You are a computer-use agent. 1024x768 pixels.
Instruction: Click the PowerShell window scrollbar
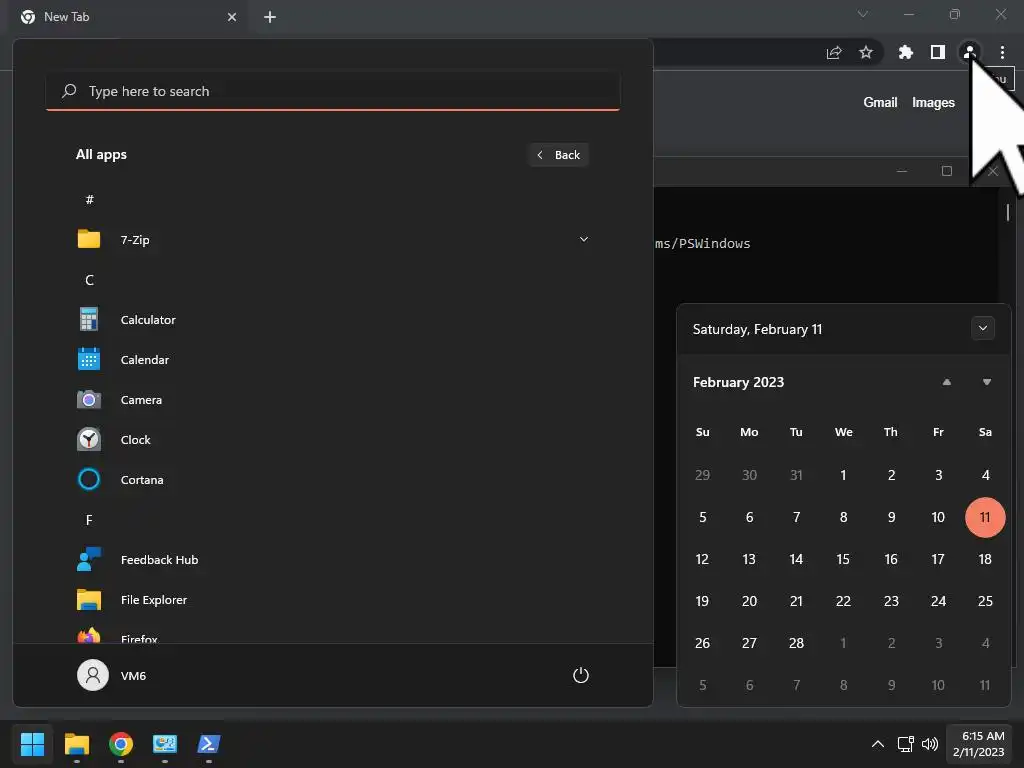pos(1008,212)
